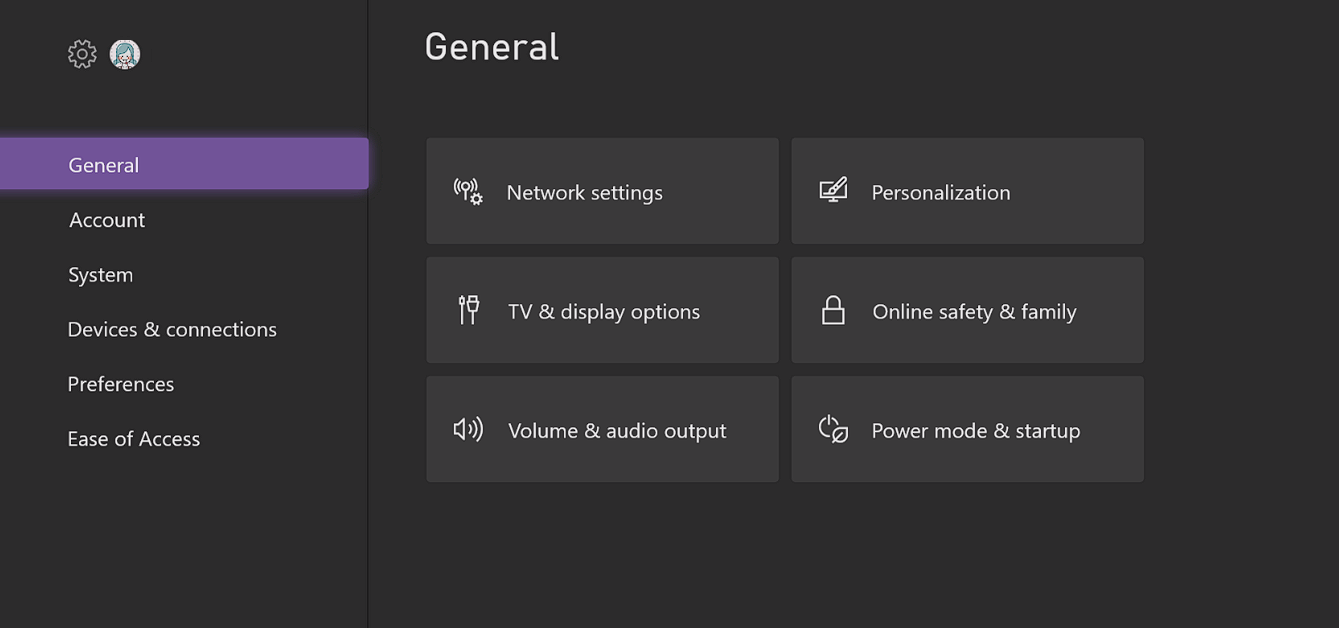Select the TV & display options label

click(x=604, y=312)
